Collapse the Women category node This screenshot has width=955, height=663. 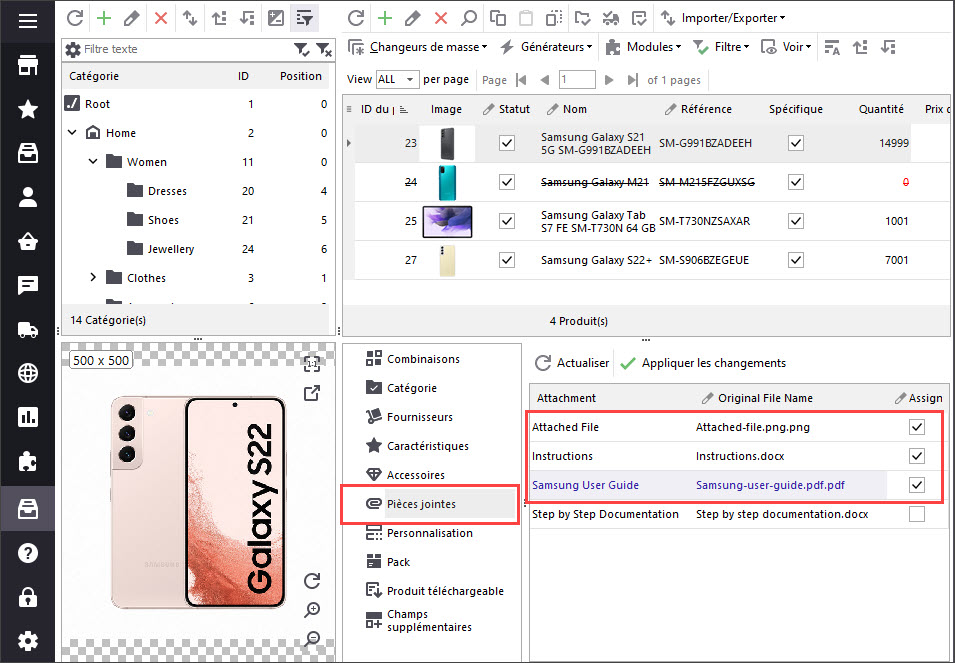pyautogui.click(x=93, y=161)
